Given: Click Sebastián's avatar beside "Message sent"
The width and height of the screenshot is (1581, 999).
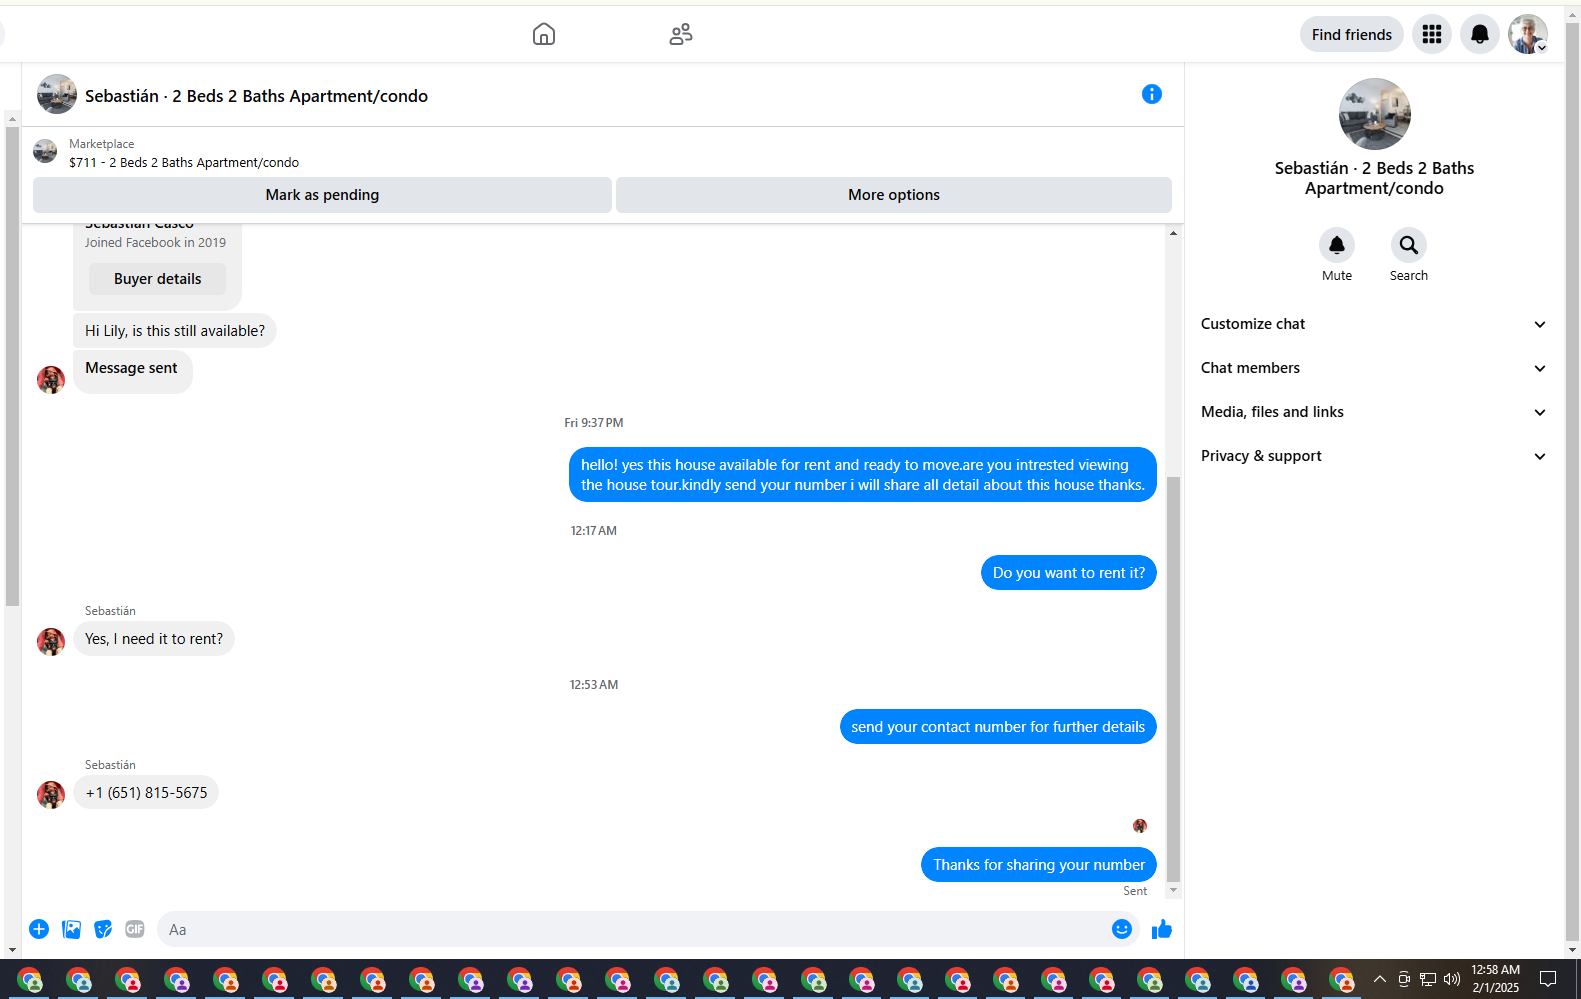Looking at the screenshot, I should [x=51, y=380].
